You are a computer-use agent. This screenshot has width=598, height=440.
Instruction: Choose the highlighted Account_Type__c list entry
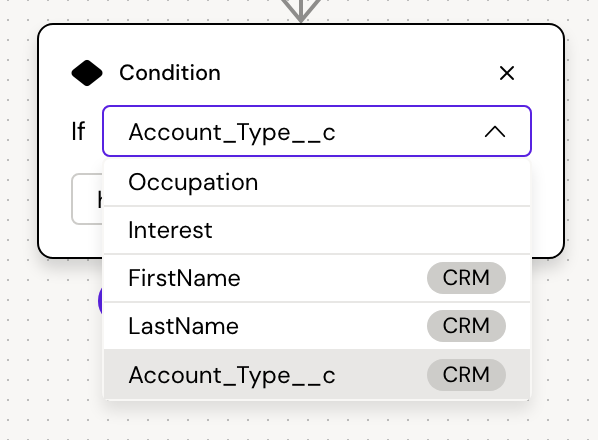317,375
